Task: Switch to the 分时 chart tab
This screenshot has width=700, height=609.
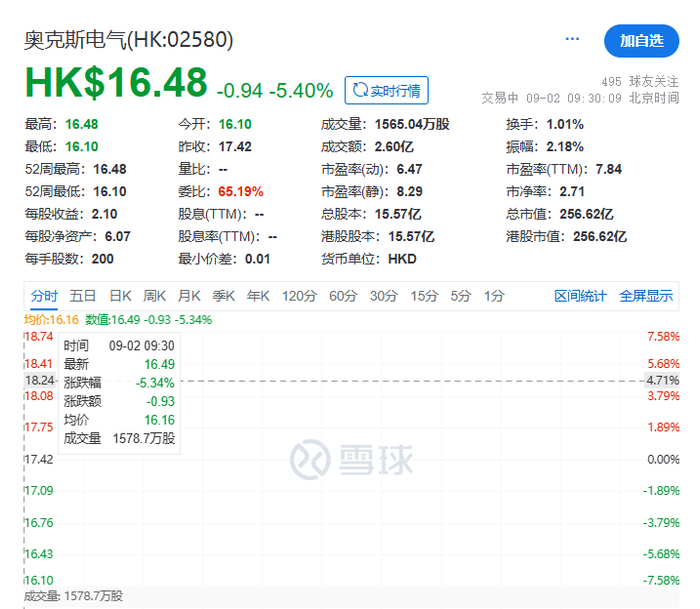Action: (x=44, y=296)
